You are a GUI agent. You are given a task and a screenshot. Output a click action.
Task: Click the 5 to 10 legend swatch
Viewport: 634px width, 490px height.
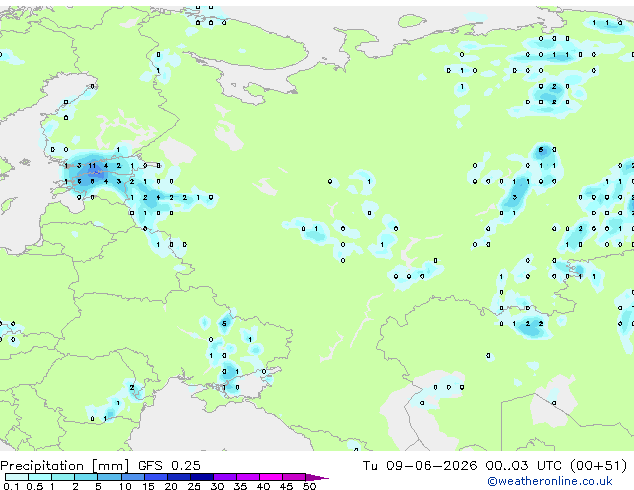[109, 477]
